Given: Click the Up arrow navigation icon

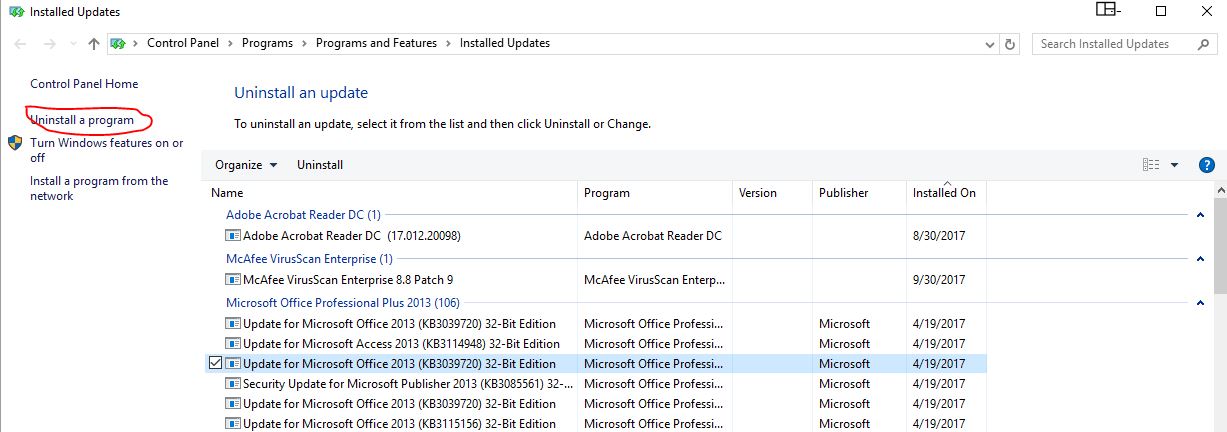Looking at the screenshot, I should [94, 44].
